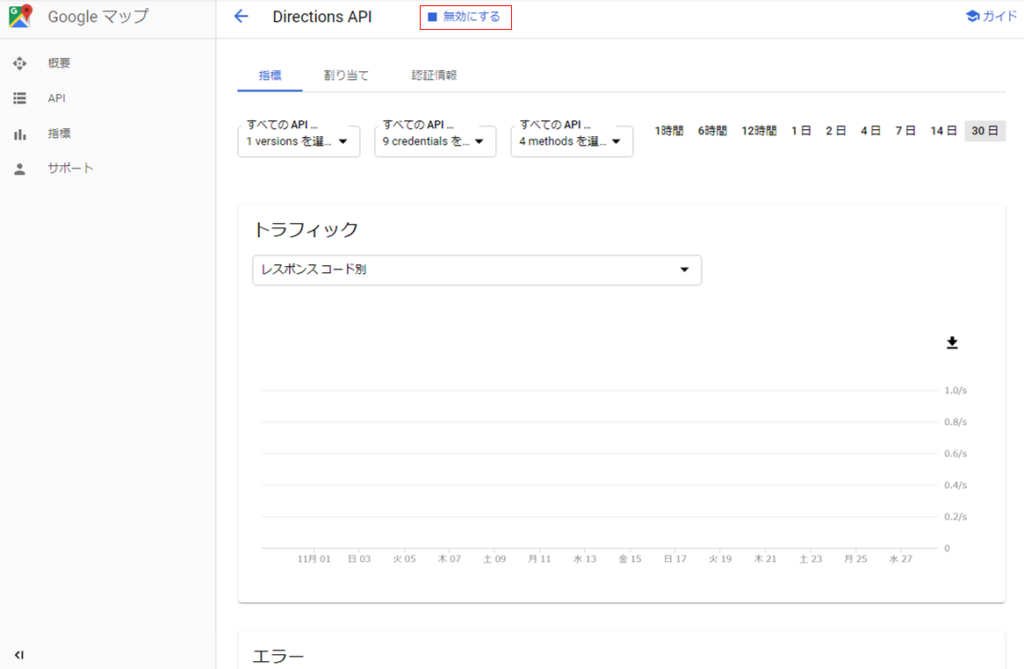Click the Google マップ title text
The width and height of the screenshot is (1024, 669).
pos(99,16)
